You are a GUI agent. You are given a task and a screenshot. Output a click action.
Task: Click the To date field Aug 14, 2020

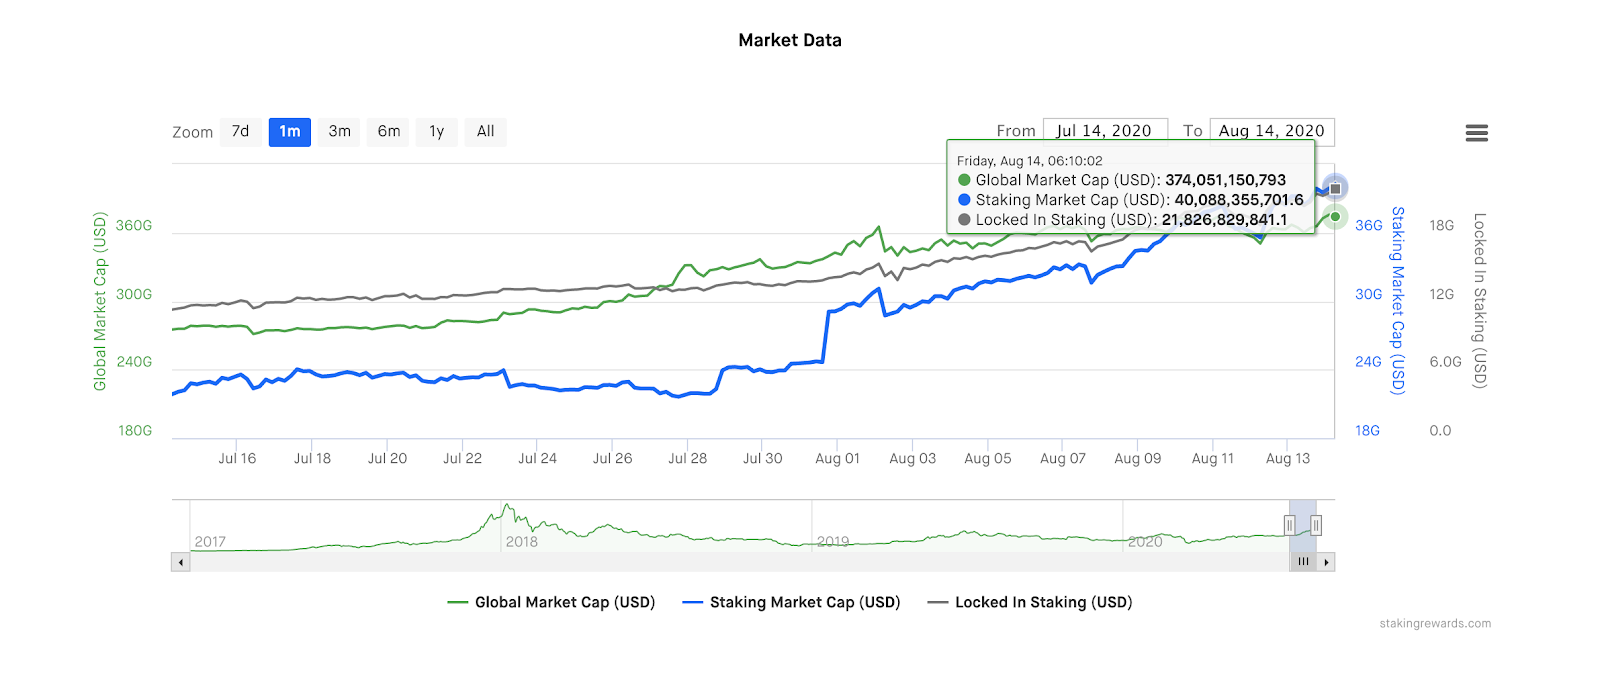pyautogui.click(x=1271, y=131)
